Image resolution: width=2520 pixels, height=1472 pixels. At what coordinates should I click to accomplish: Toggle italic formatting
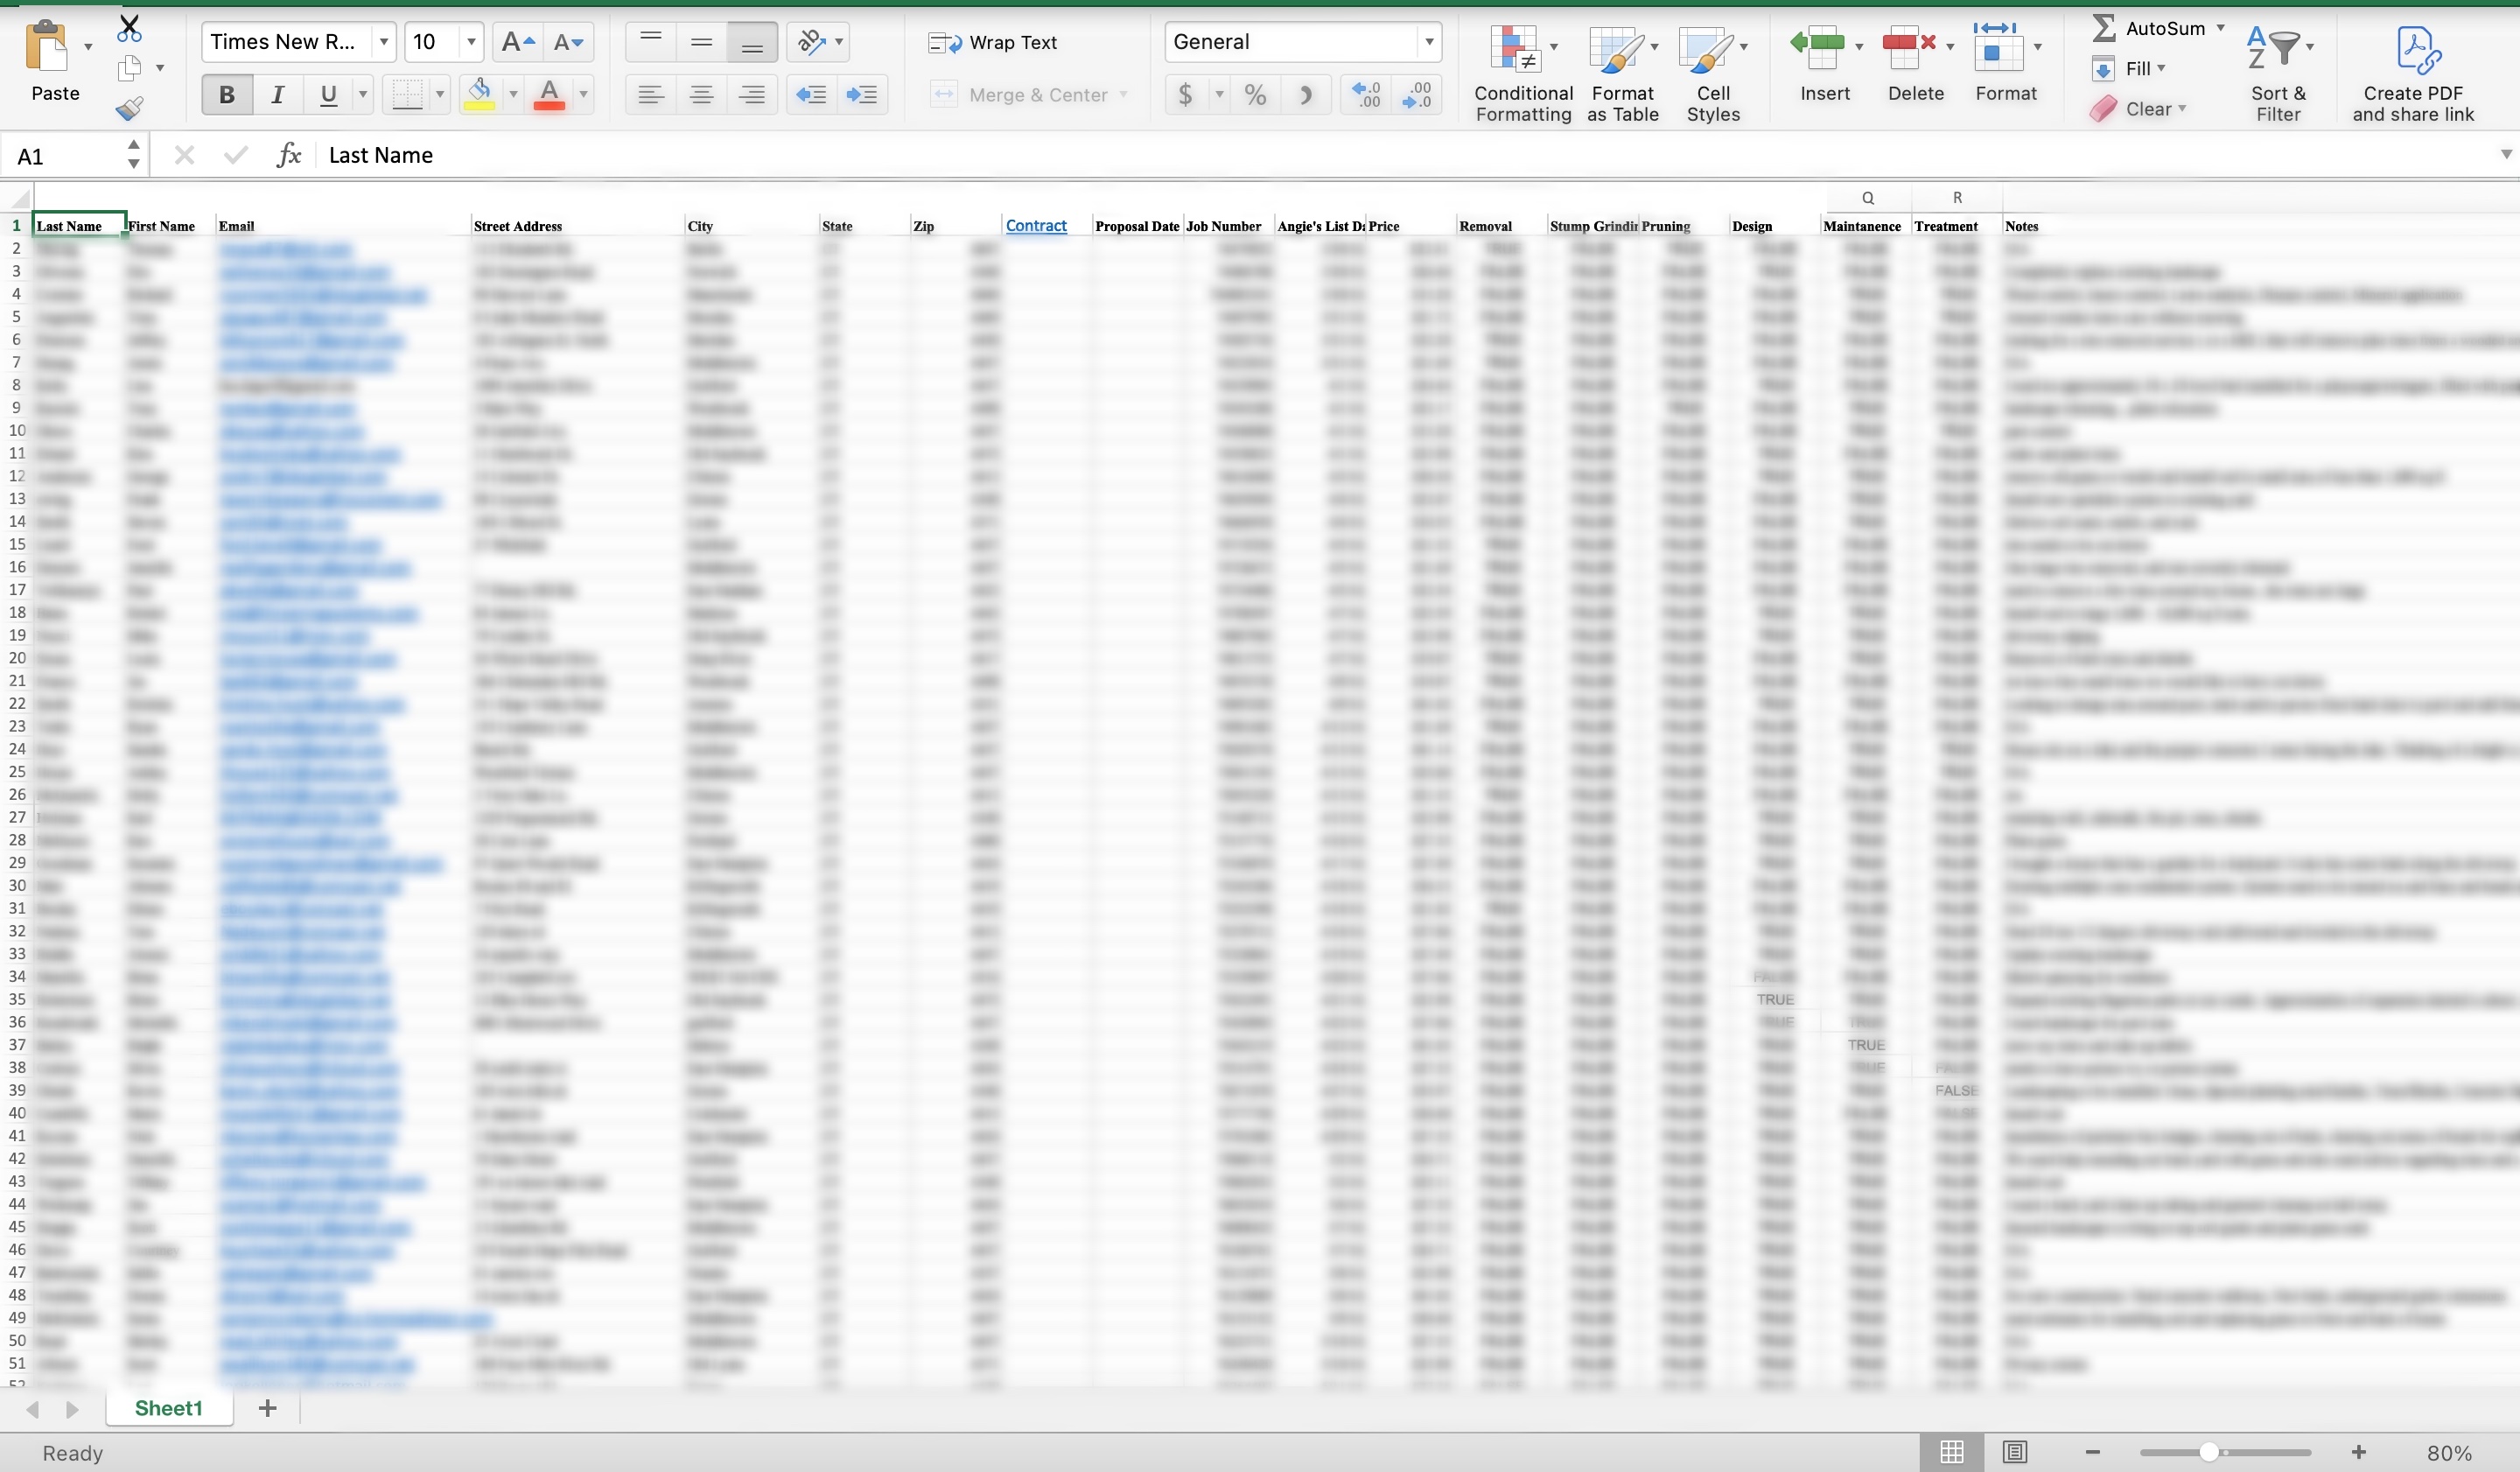tap(277, 95)
